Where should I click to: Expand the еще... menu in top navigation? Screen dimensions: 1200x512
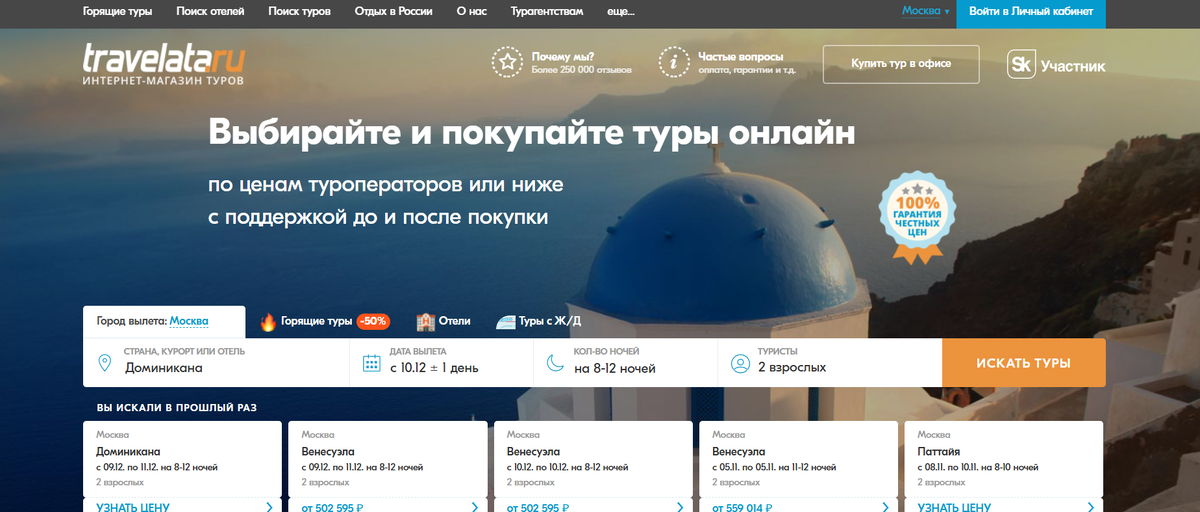coord(620,12)
